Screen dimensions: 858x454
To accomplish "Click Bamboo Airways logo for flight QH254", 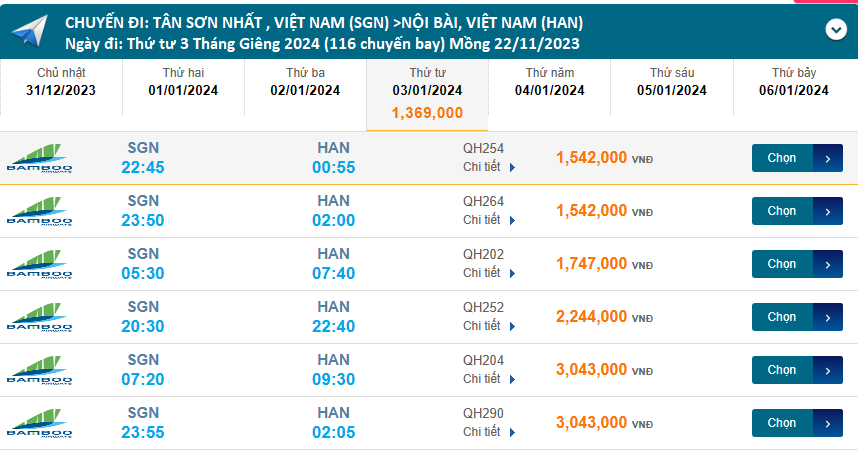I will coord(40,158).
